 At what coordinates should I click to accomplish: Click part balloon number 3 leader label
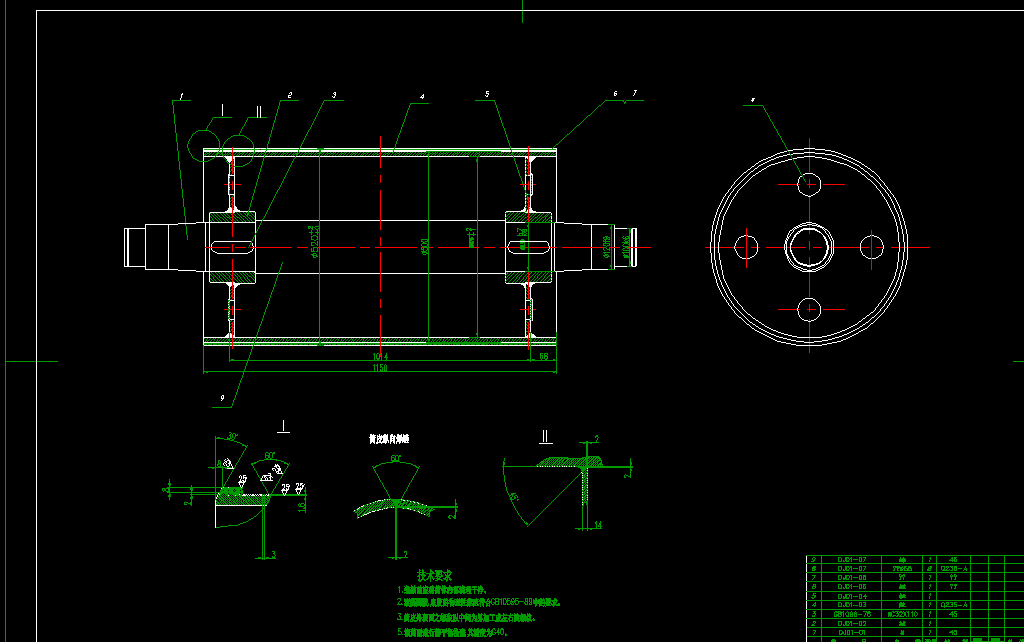pos(334,95)
